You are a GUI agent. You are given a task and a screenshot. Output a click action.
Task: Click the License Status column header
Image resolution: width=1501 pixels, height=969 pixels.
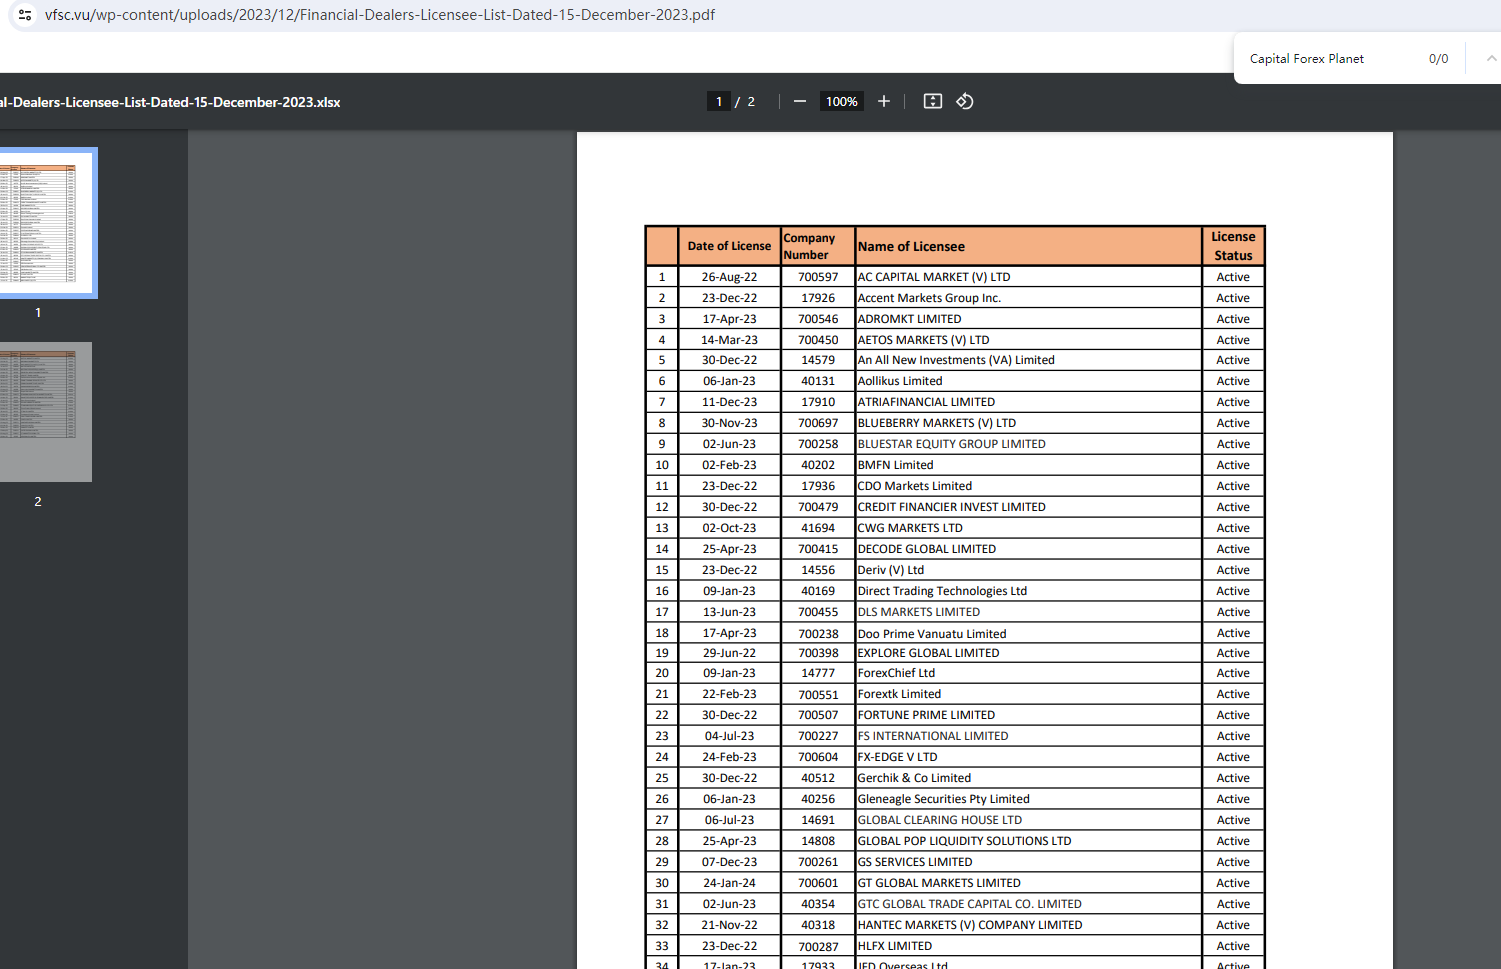pyautogui.click(x=1233, y=246)
